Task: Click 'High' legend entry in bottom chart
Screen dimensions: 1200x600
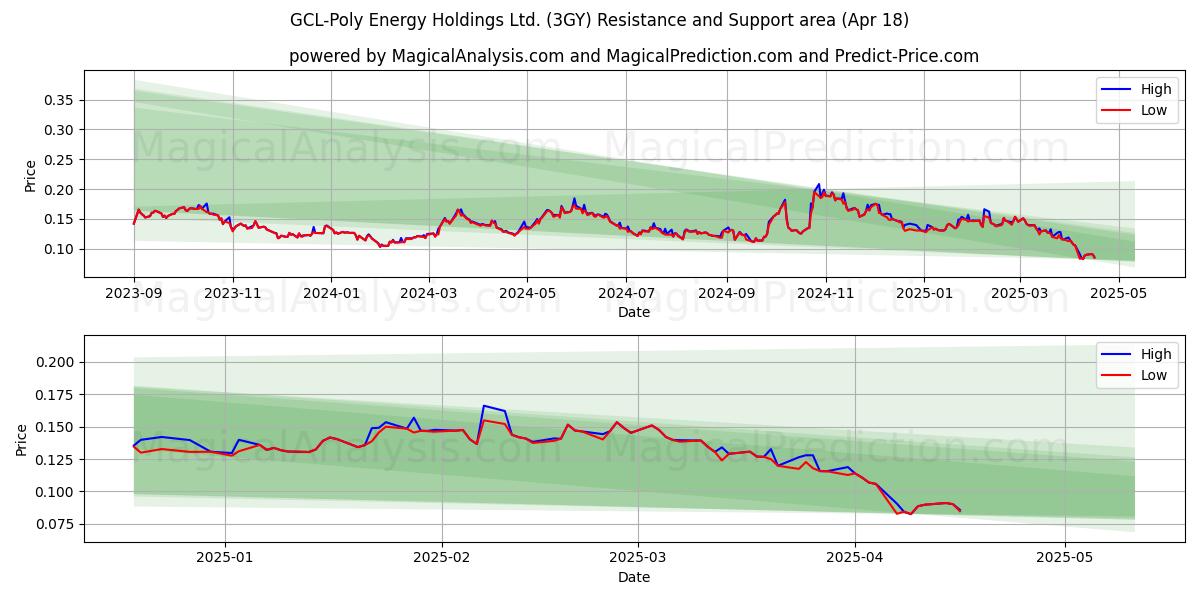Action: 1155,354
